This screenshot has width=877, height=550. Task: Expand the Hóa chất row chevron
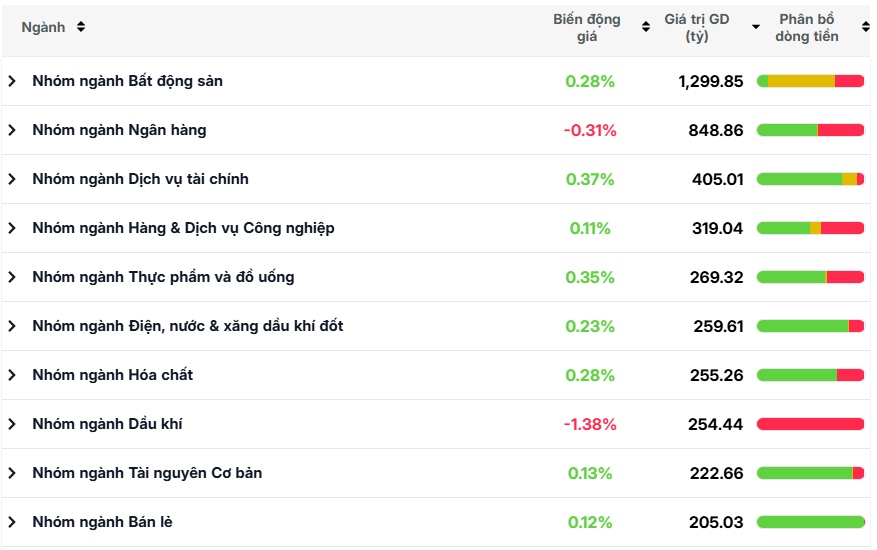point(12,375)
